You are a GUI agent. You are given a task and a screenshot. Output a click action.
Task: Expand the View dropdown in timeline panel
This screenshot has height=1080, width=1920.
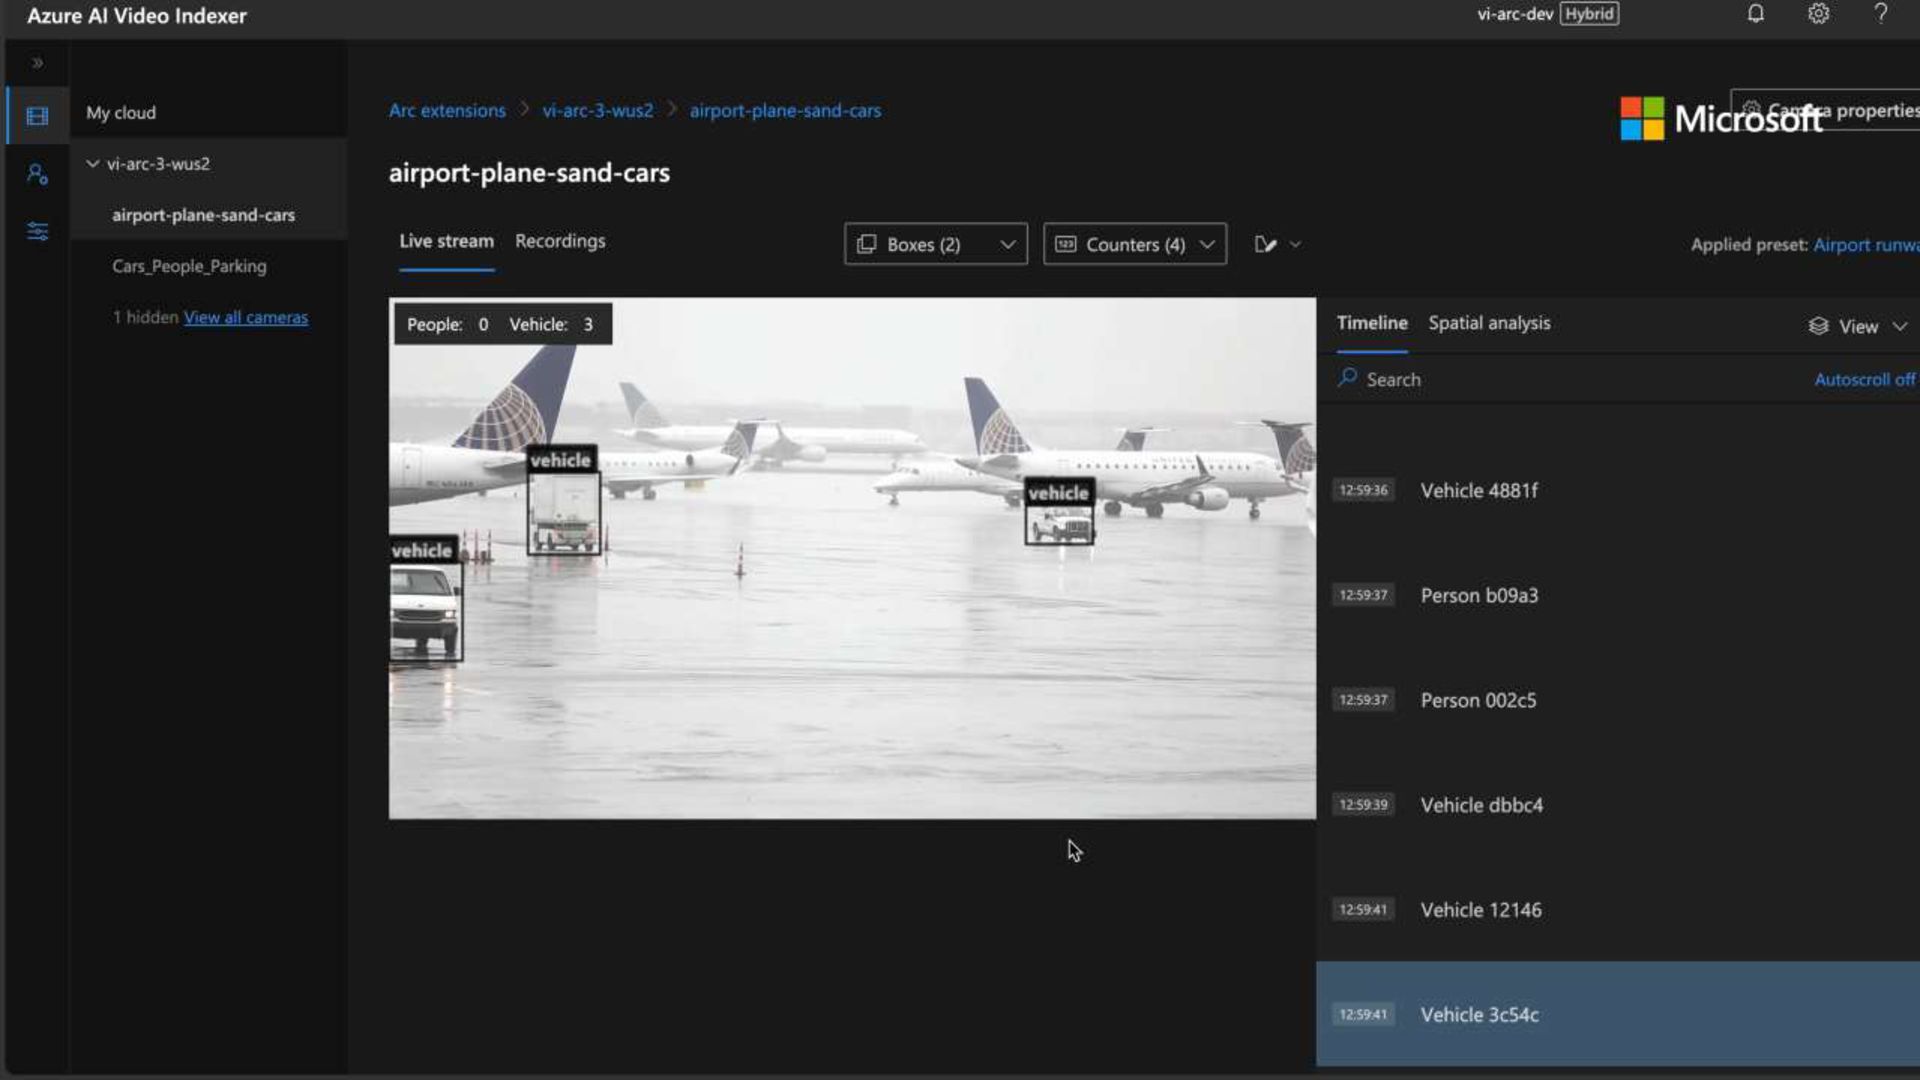click(x=1858, y=326)
